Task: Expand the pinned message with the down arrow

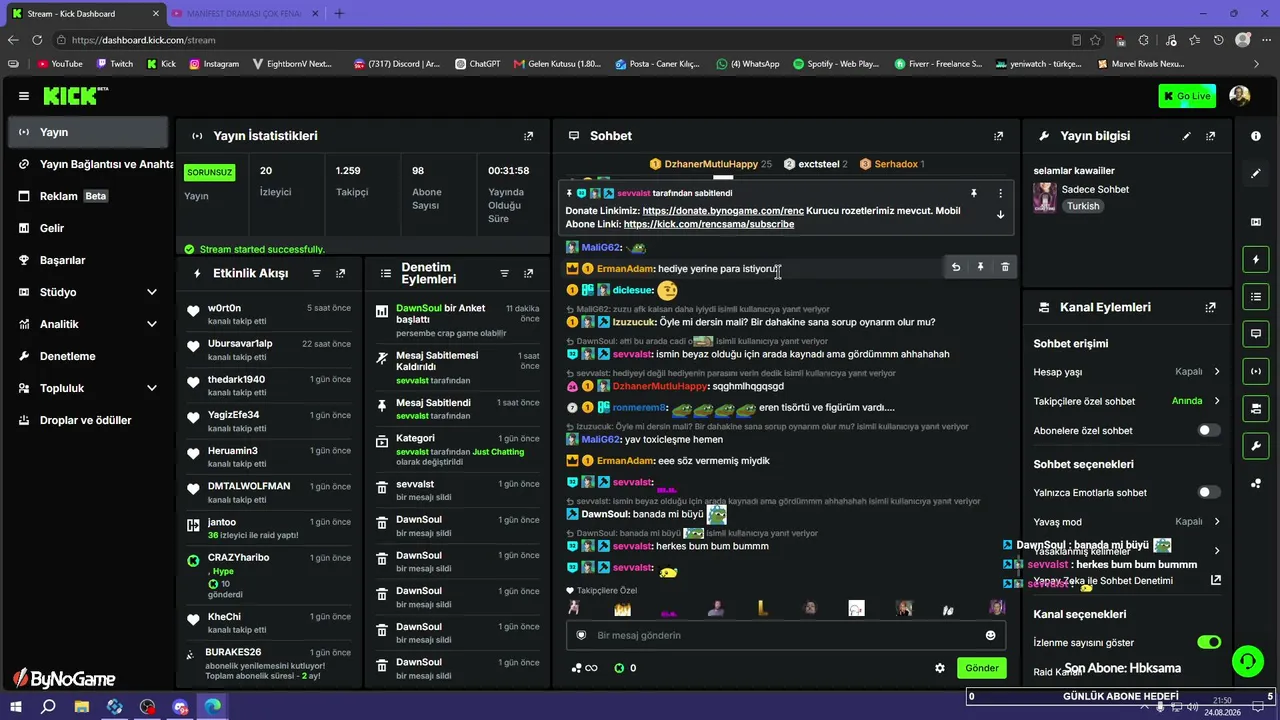Action: click(x=1000, y=215)
